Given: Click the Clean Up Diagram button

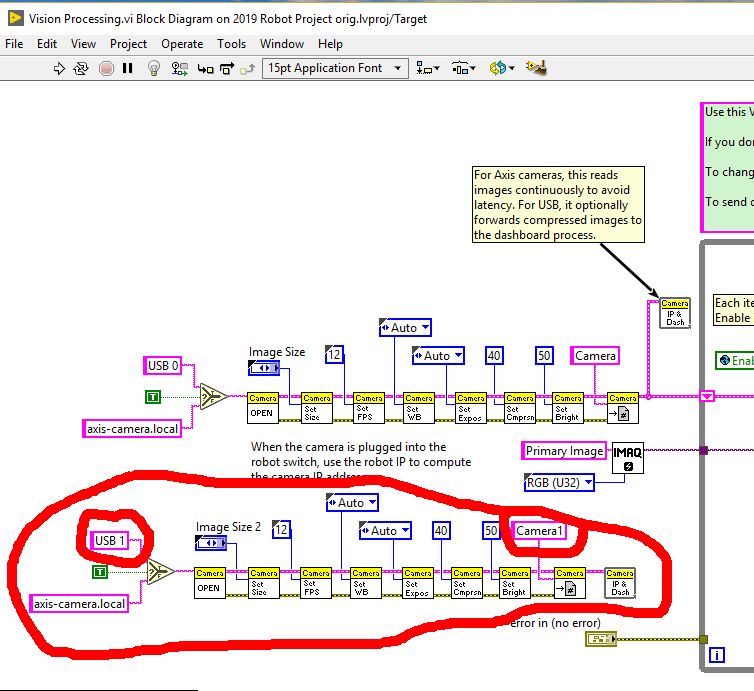Looking at the screenshot, I should [x=536, y=68].
